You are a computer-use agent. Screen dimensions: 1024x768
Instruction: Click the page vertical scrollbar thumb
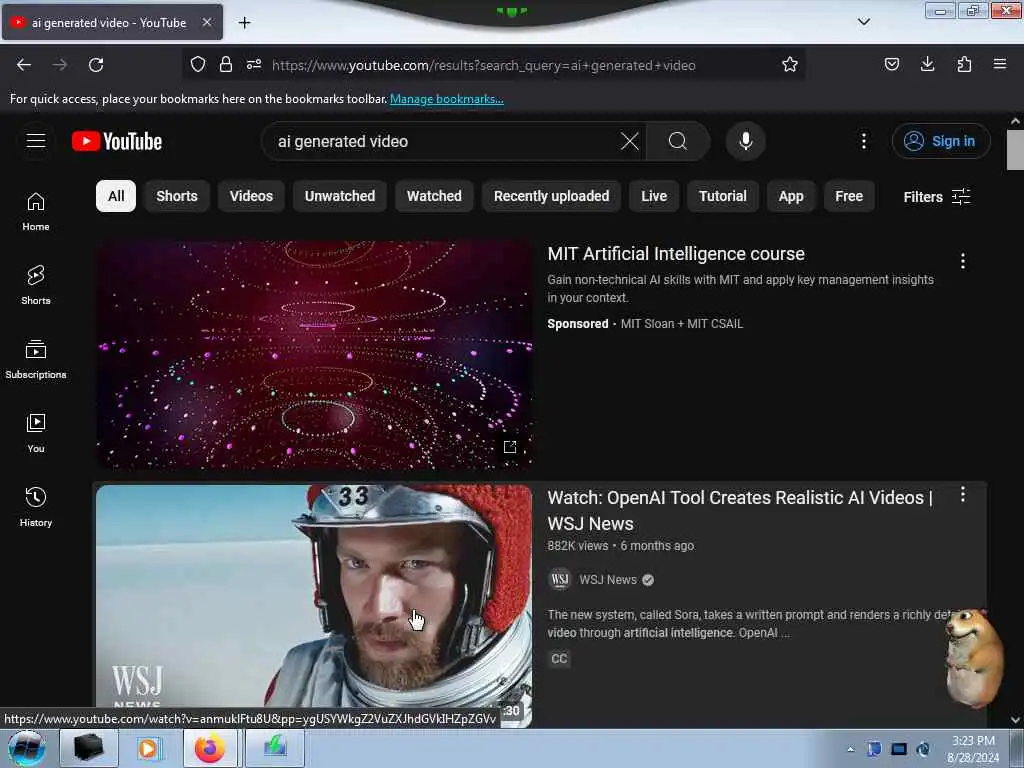(1015, 150)
